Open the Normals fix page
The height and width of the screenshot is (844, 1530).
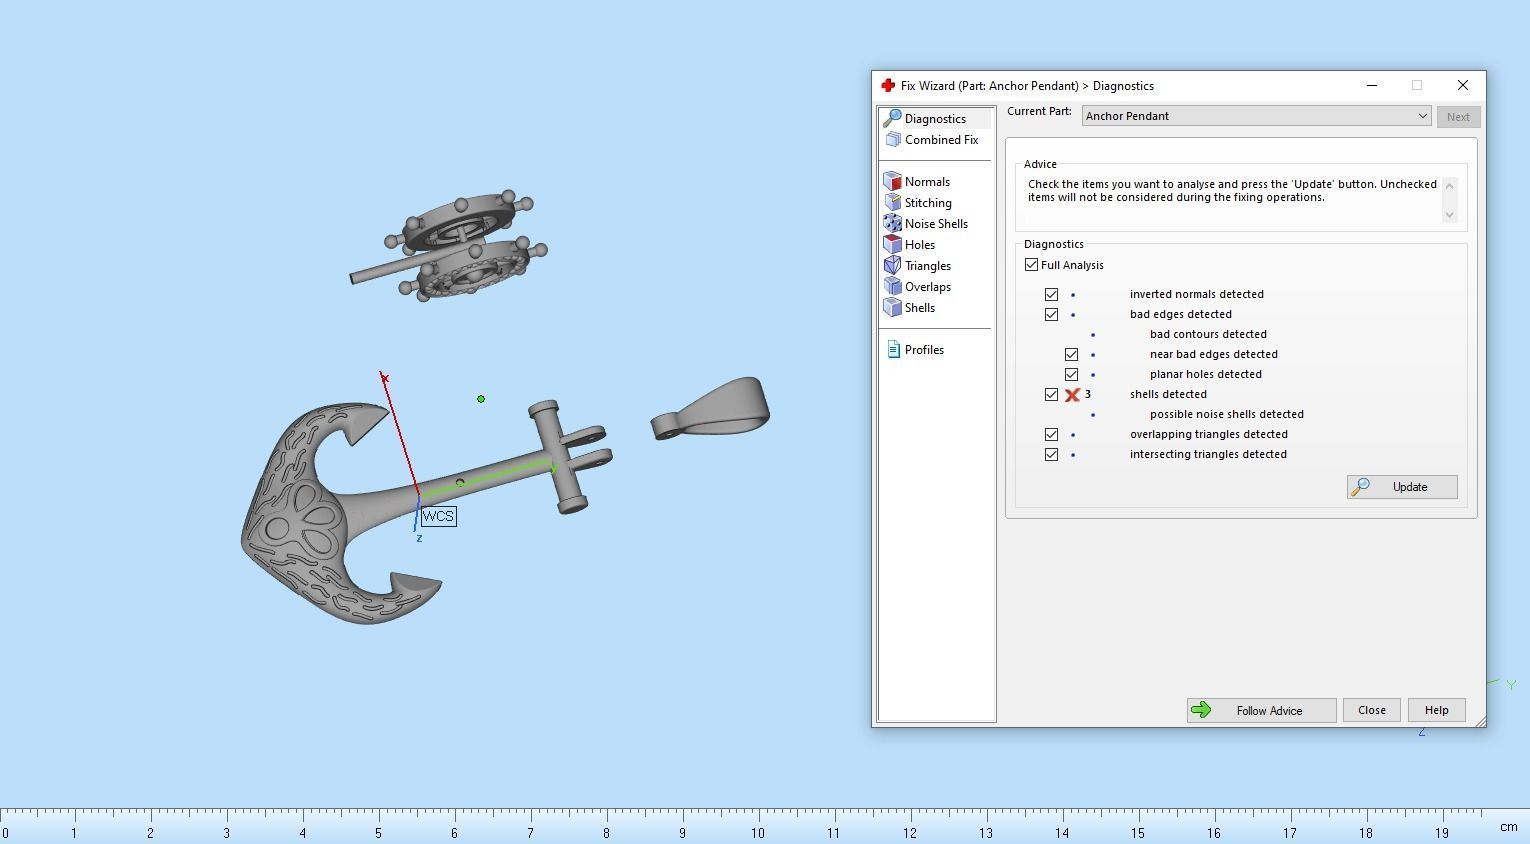click(927, 182)
